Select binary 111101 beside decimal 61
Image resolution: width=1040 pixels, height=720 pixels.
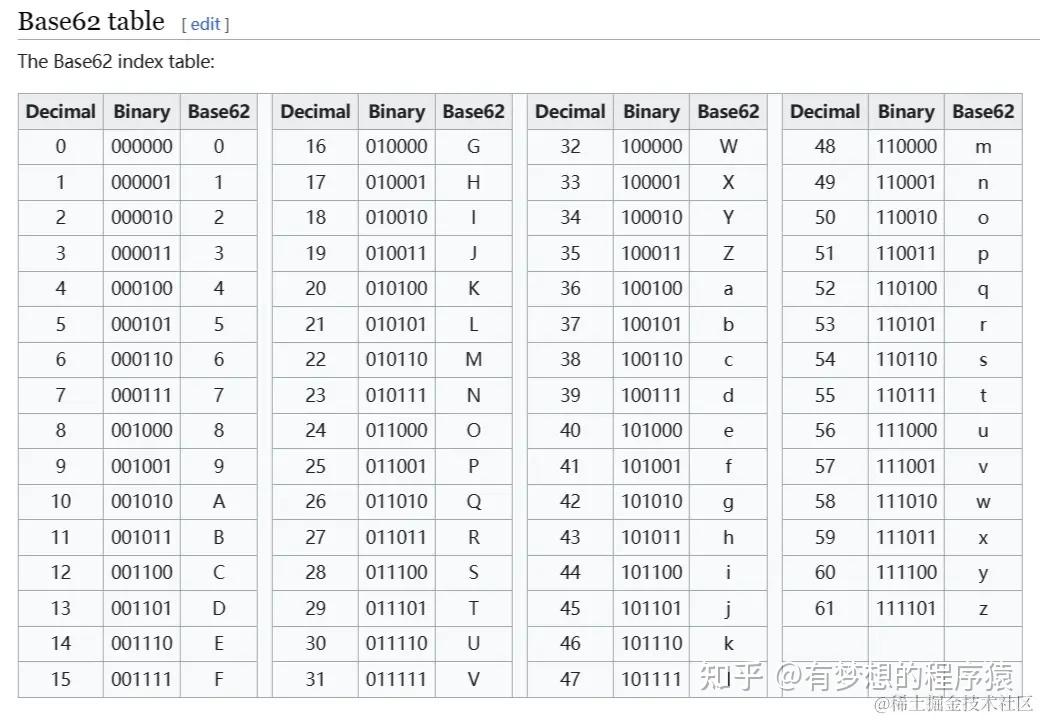tap(906, 608)
